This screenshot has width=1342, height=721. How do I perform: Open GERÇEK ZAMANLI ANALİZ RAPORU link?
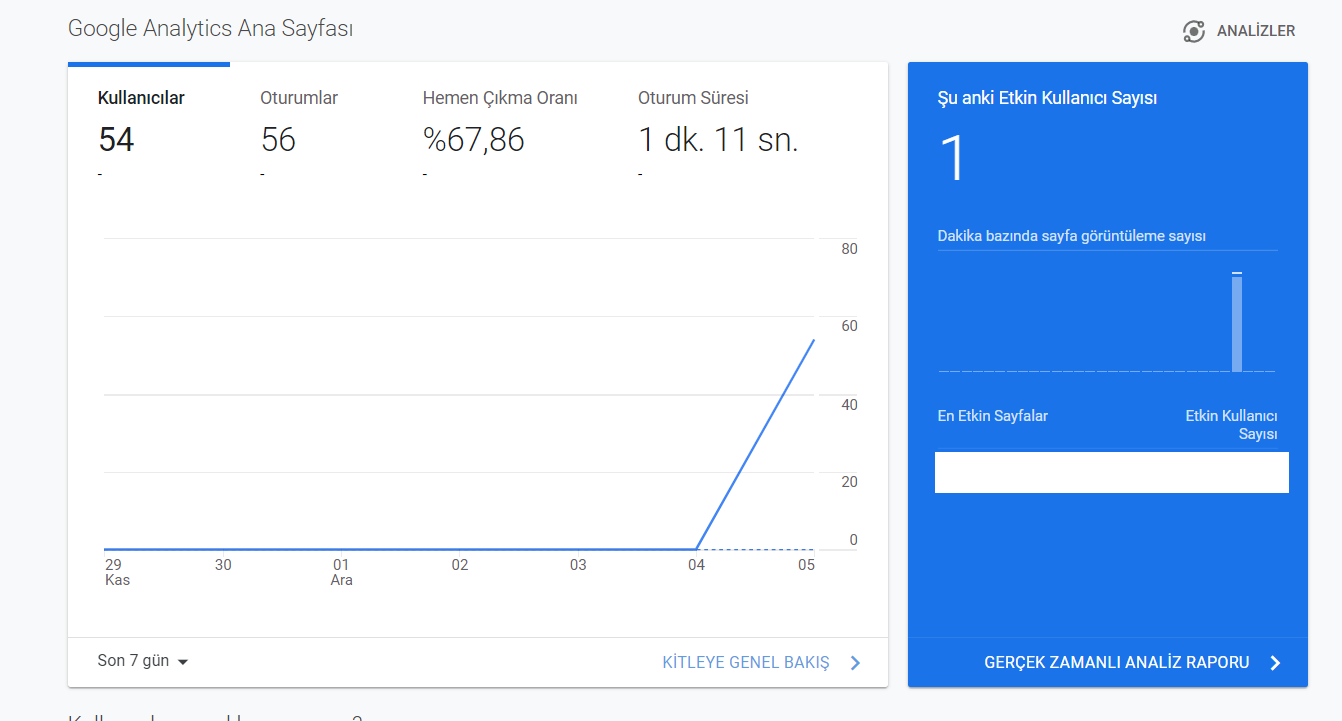[1117, 663]
